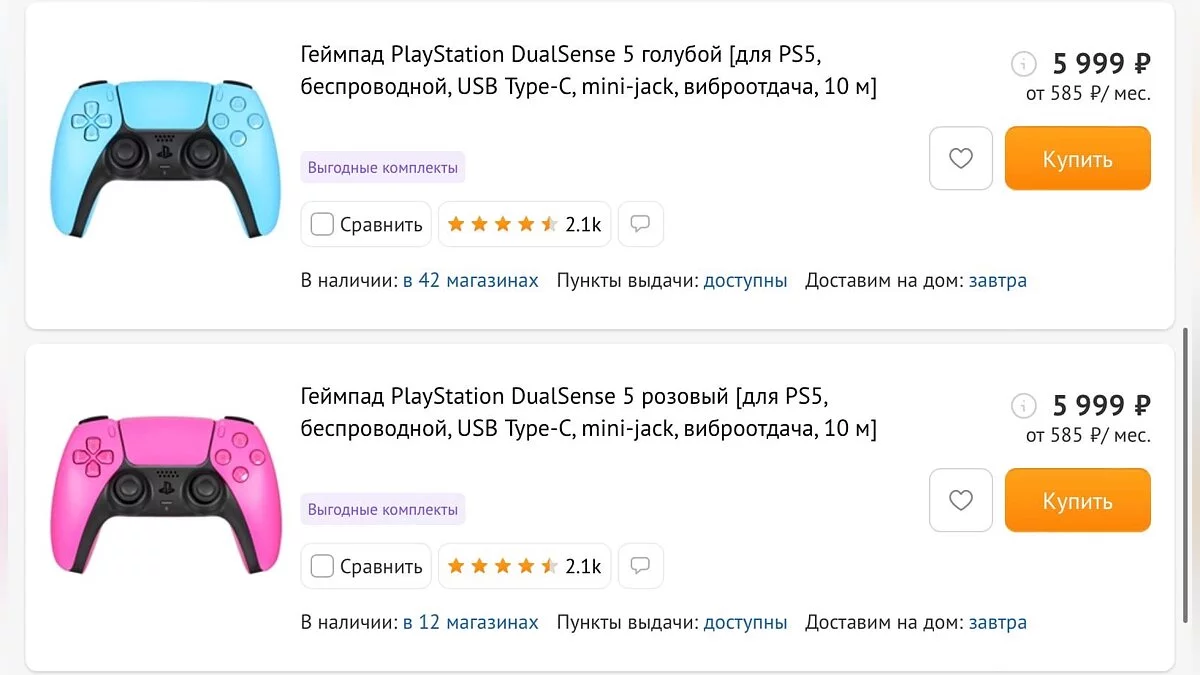The image size is (1200, 675).
Task: Open star rating 2.1k of pink gamepad
Action: pyautogui.click(x=524, y=566)
